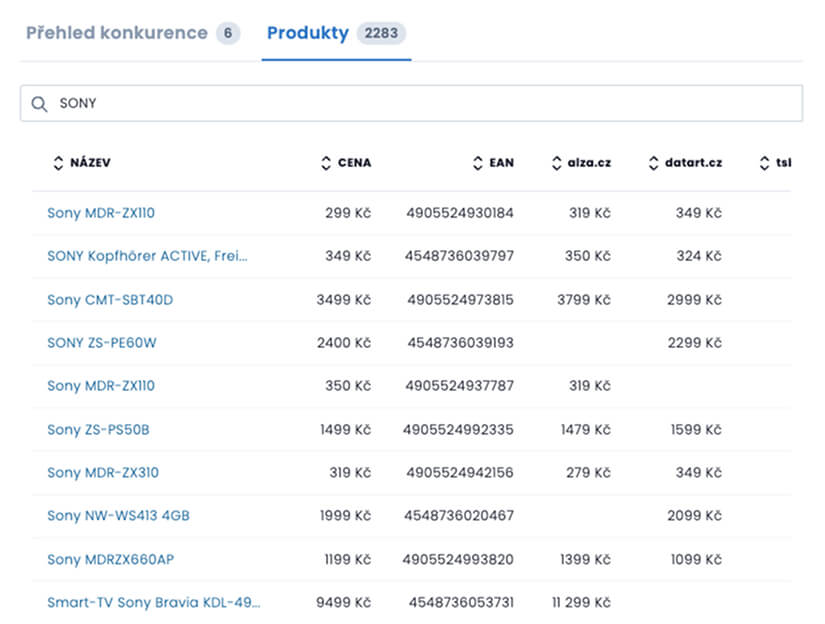Image resolution: width=825 pixels, height=624 pixels.
Task: Open SONY ZS-PE60W product
Action: click(102, 343)
